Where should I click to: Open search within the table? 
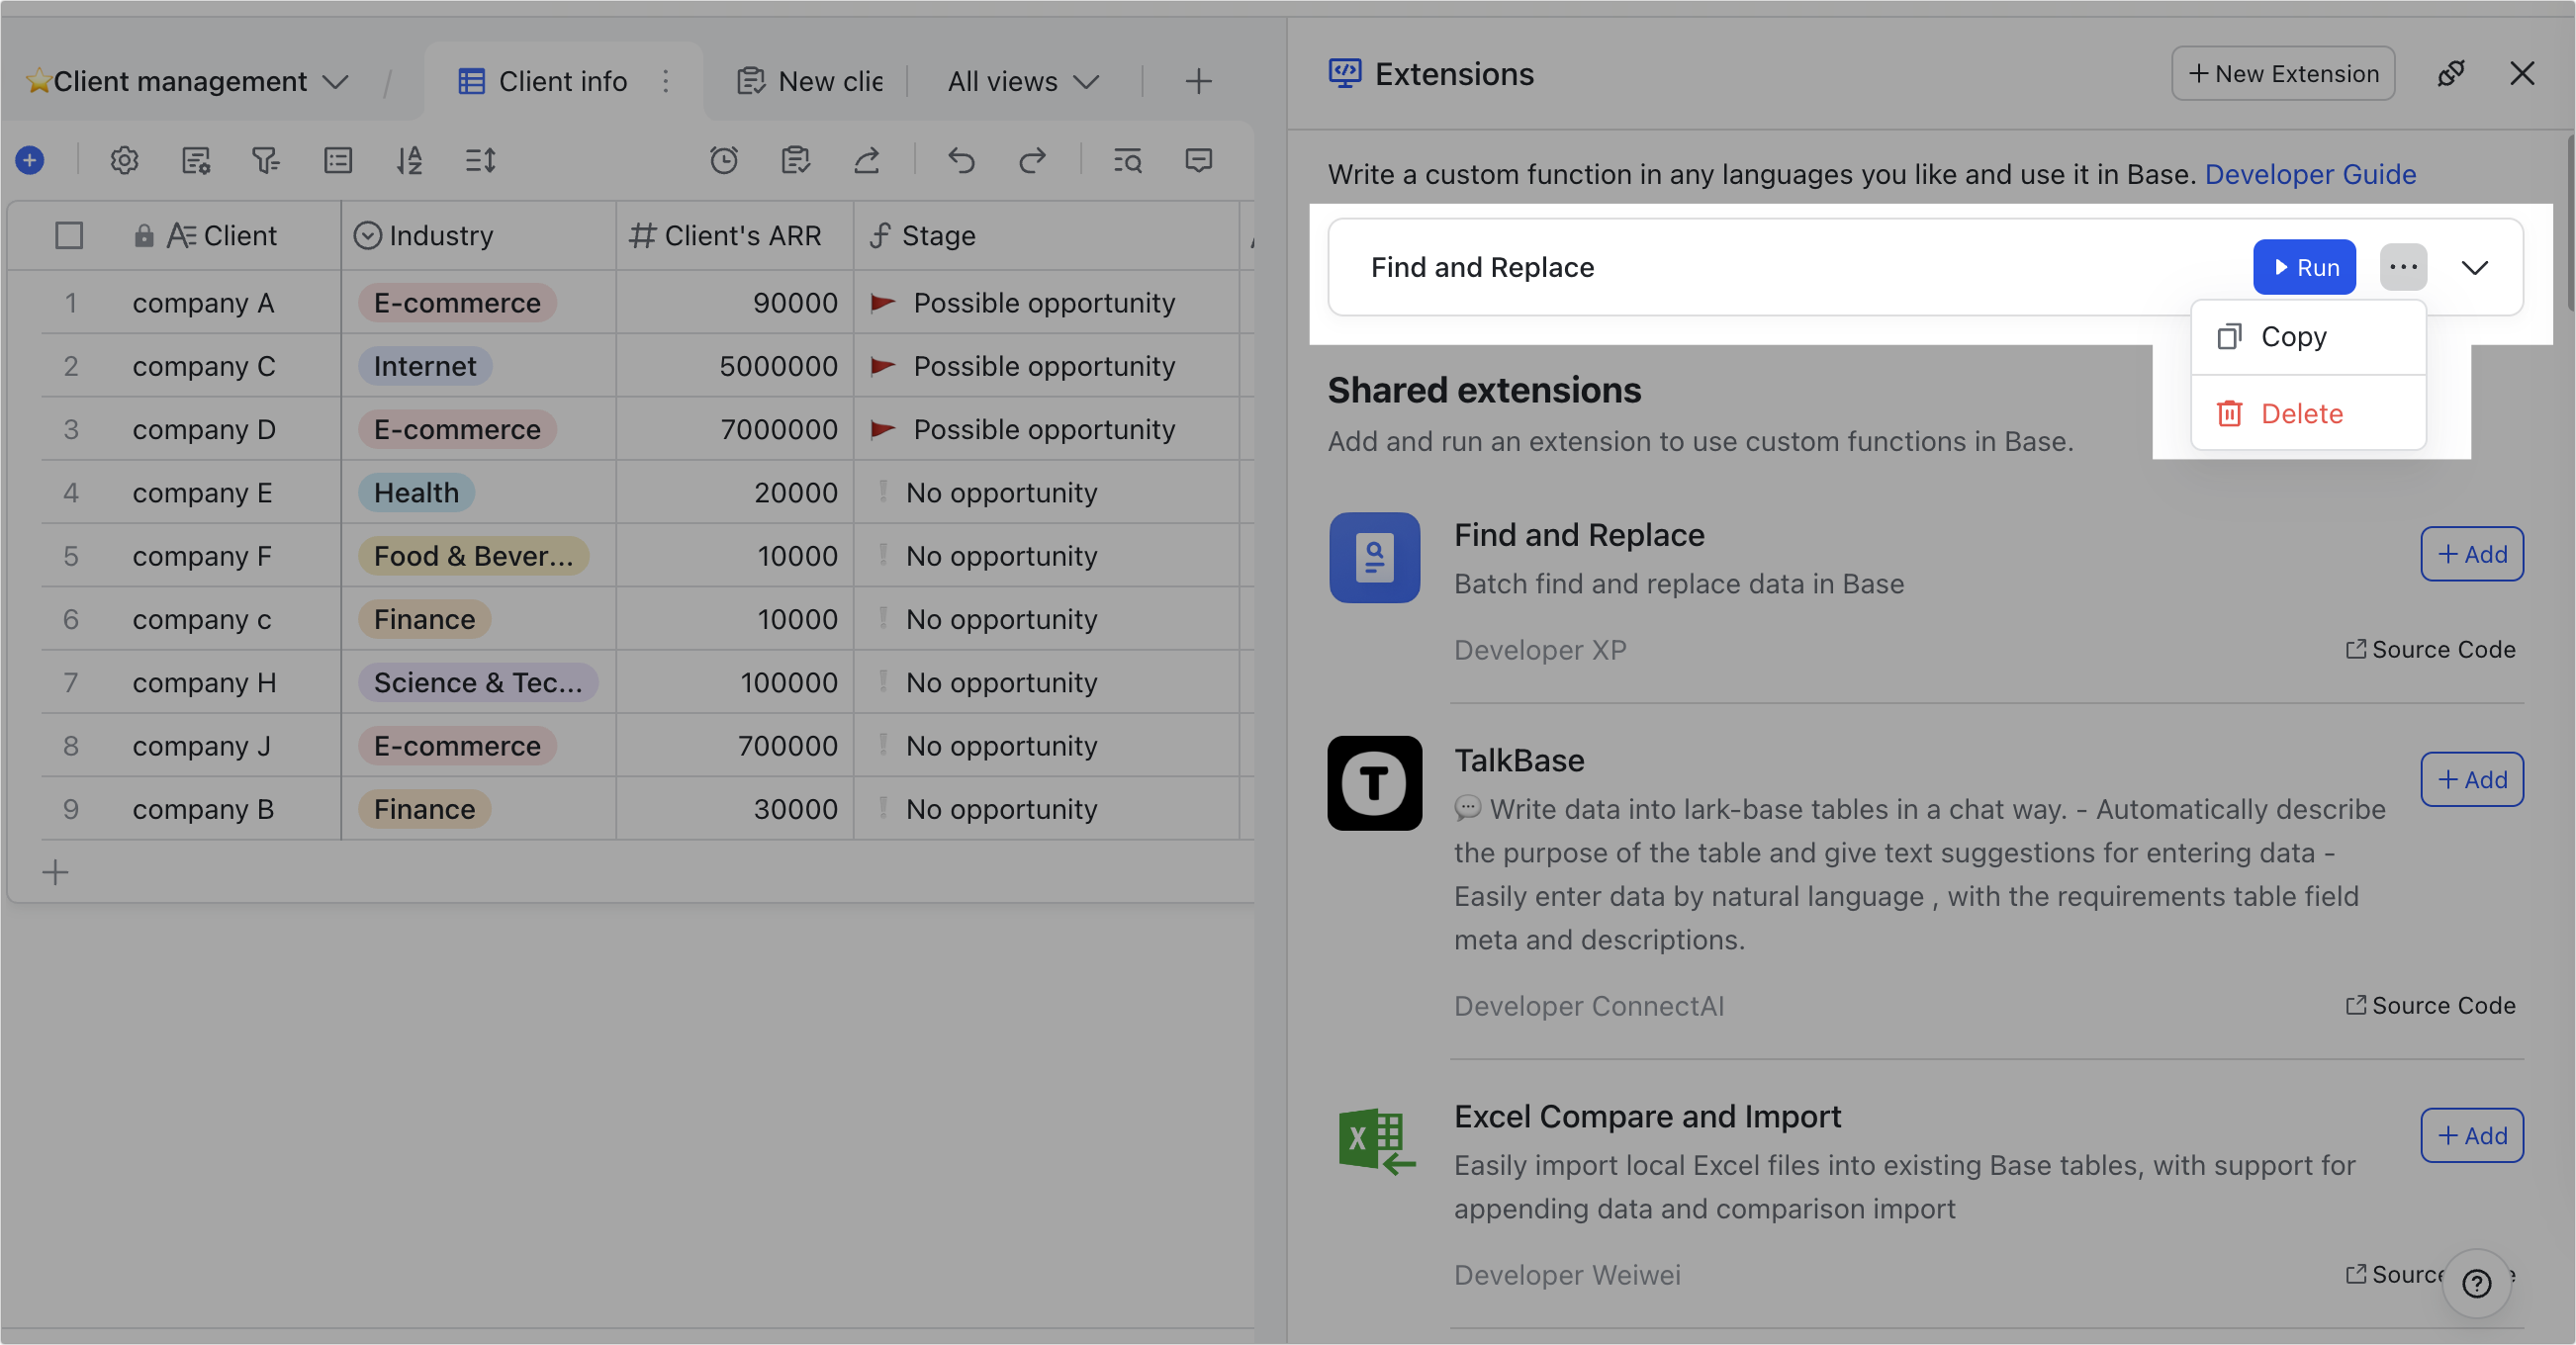point(1126,160)
